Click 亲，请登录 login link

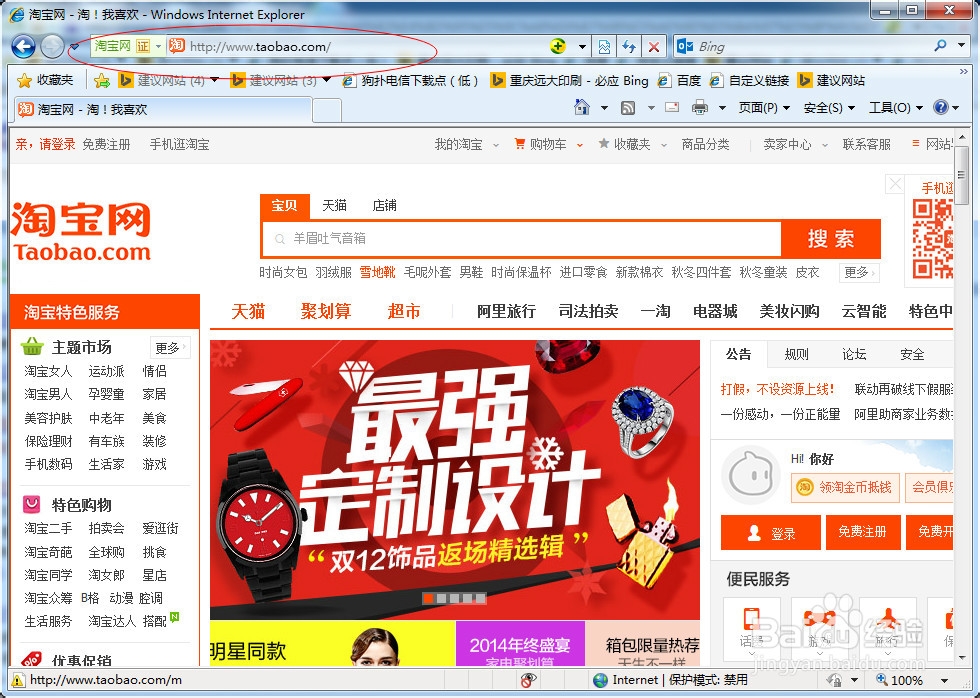45,144
